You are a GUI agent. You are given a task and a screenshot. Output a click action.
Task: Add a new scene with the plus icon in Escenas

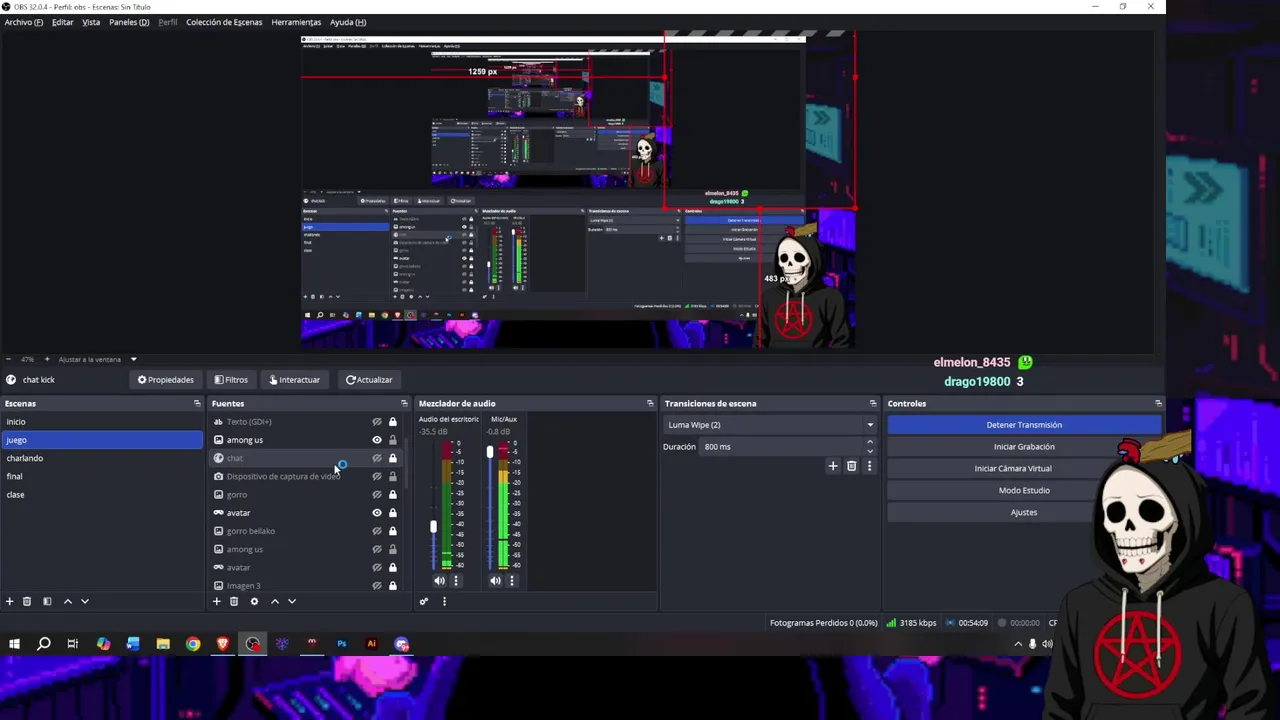coord(10,601)
